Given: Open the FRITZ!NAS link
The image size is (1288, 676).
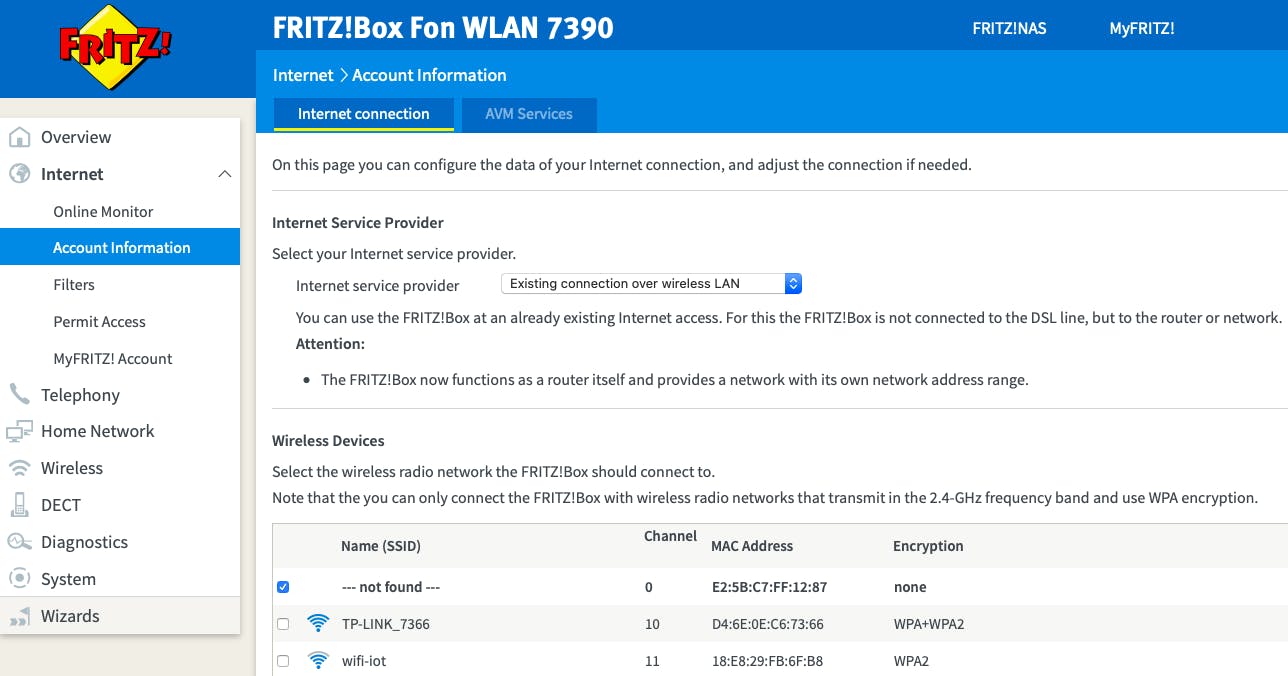Looking at the screenshot, I should point(1009,28).
